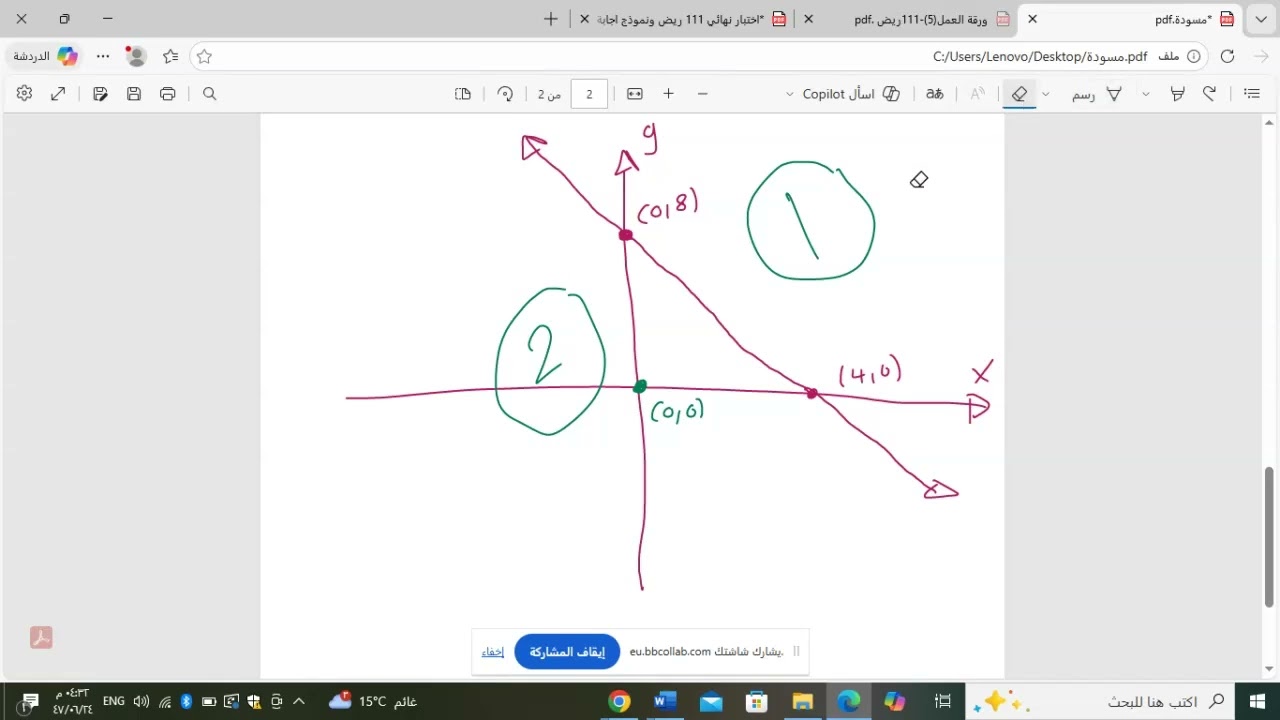
Task: Open the volume control in tray
Action: [141, 702]
